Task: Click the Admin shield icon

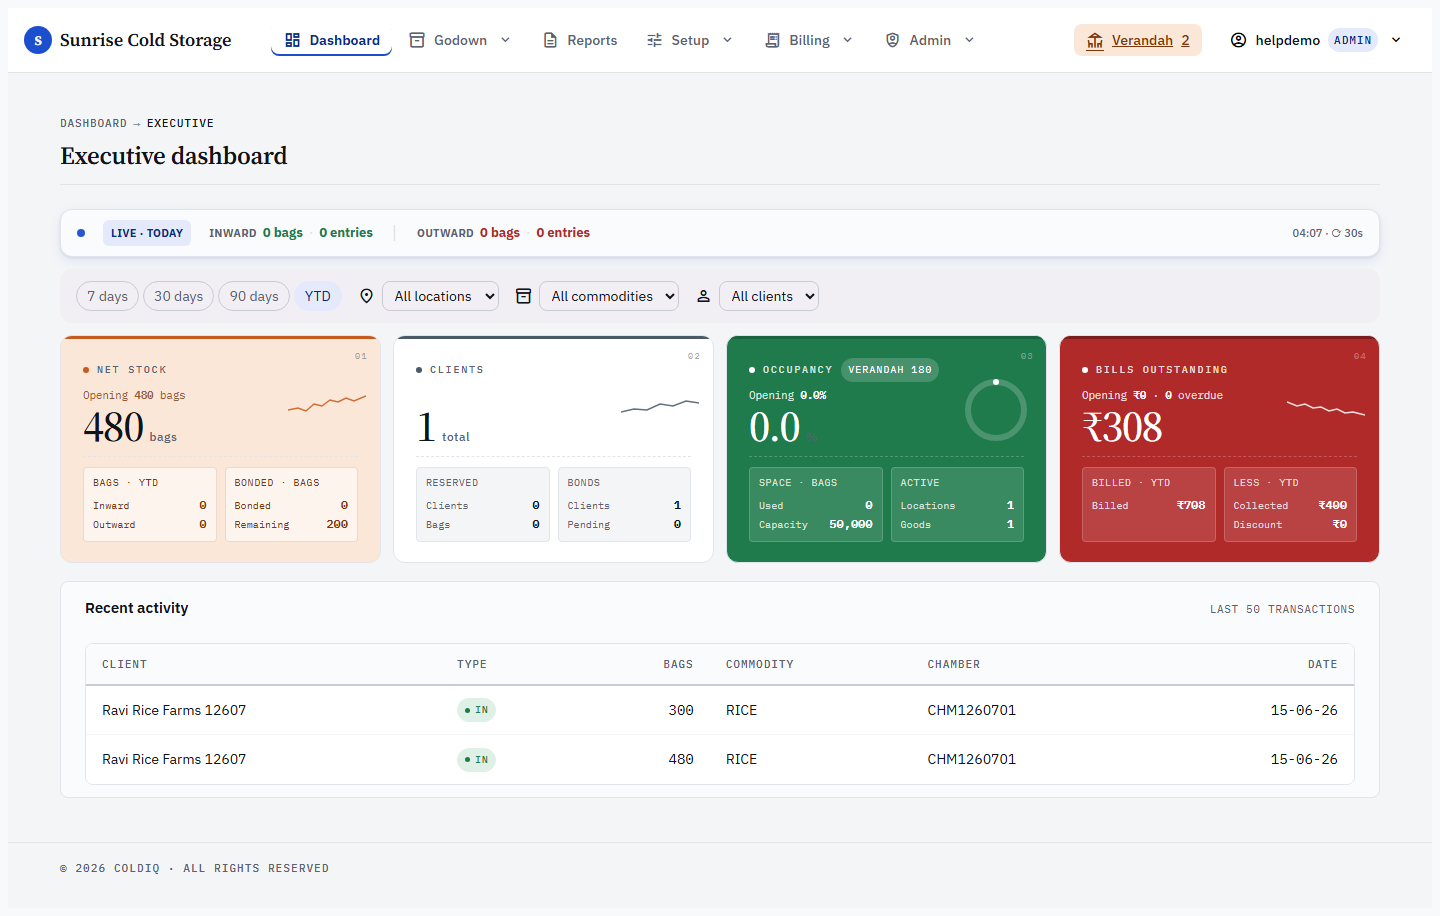Action: click(x=892, y=40)
